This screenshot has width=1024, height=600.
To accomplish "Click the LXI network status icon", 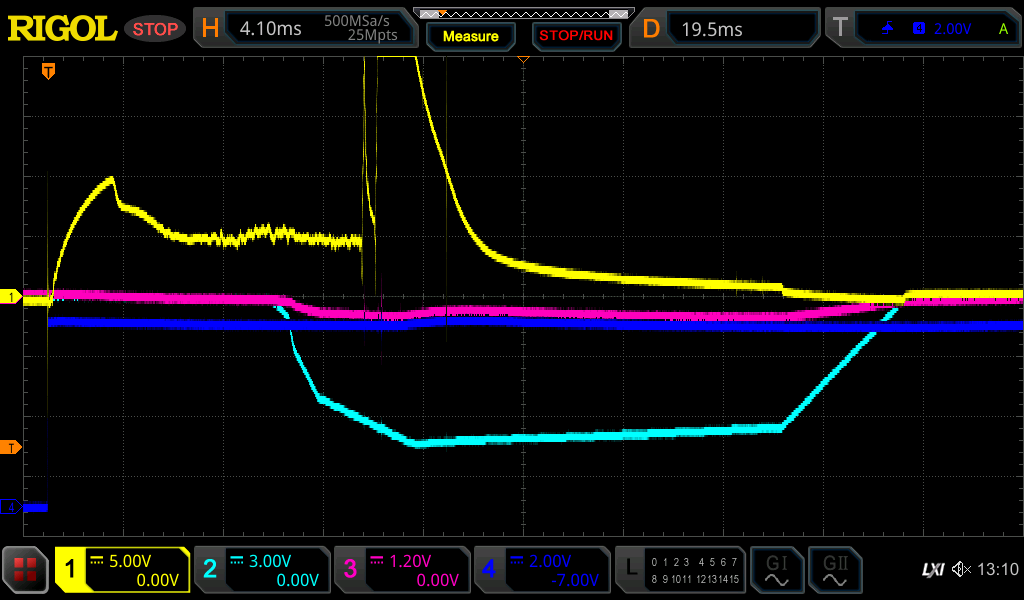I will coord(932,570).
